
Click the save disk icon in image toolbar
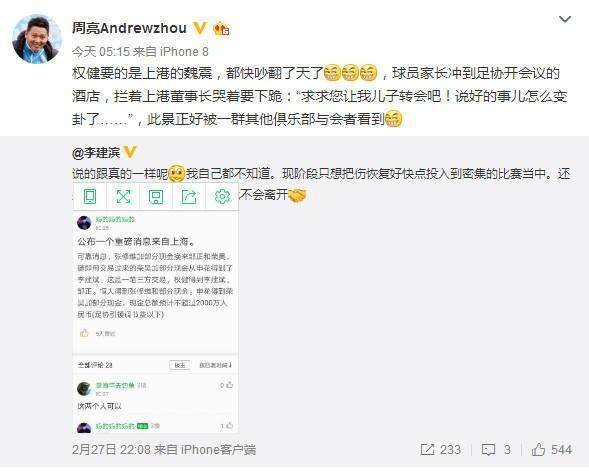pyautogui.click(x=156, y=197)
